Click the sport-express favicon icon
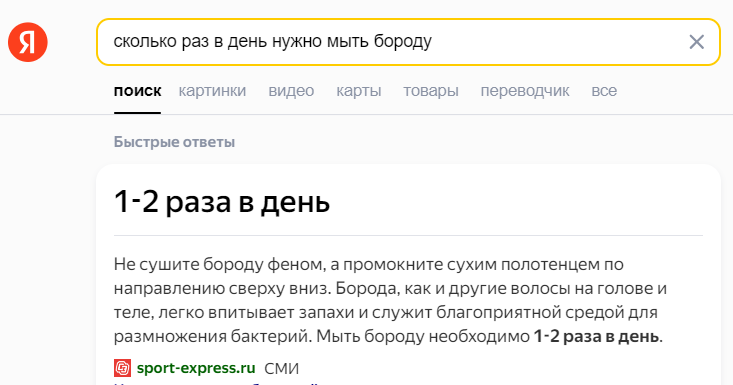The width and height of the screenshot is (733, 385). click(x=122, y=368)
